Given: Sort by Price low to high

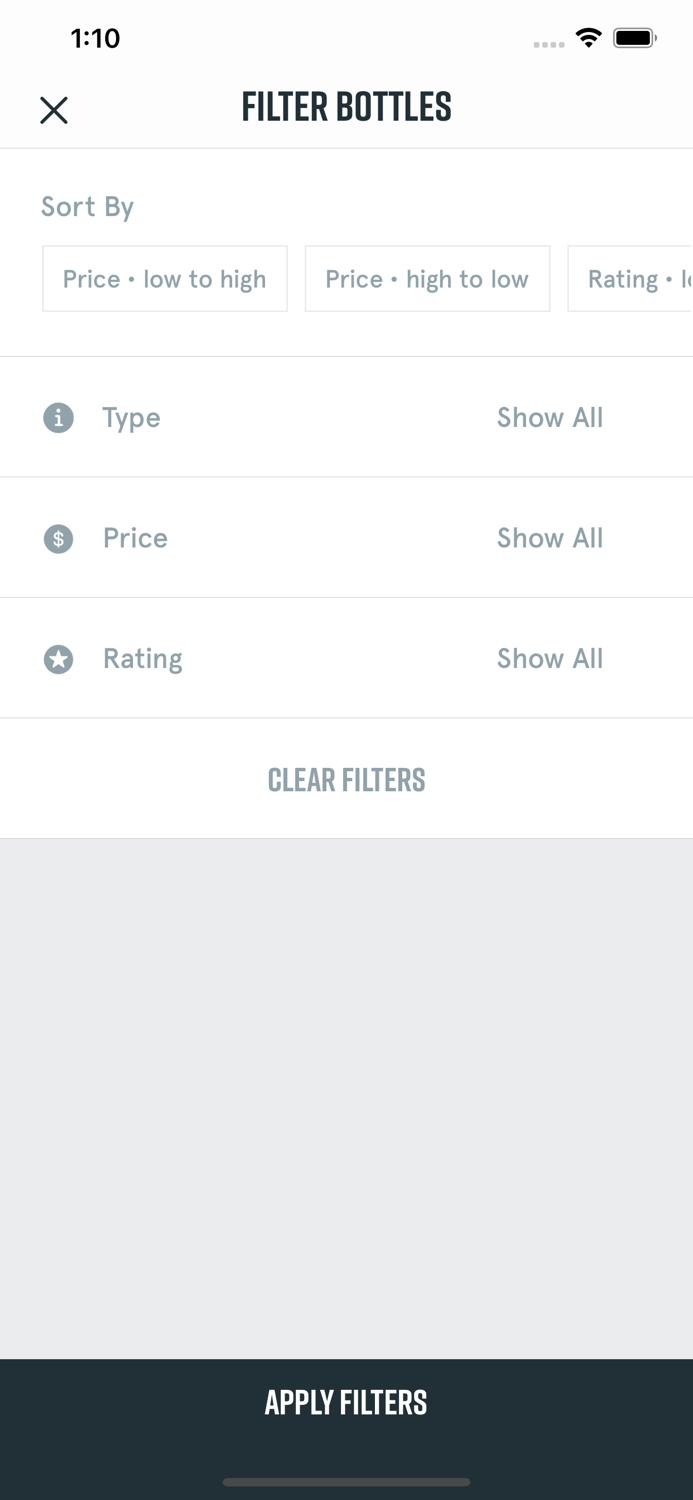Looking at the screenshot, I should coord(165,279).
